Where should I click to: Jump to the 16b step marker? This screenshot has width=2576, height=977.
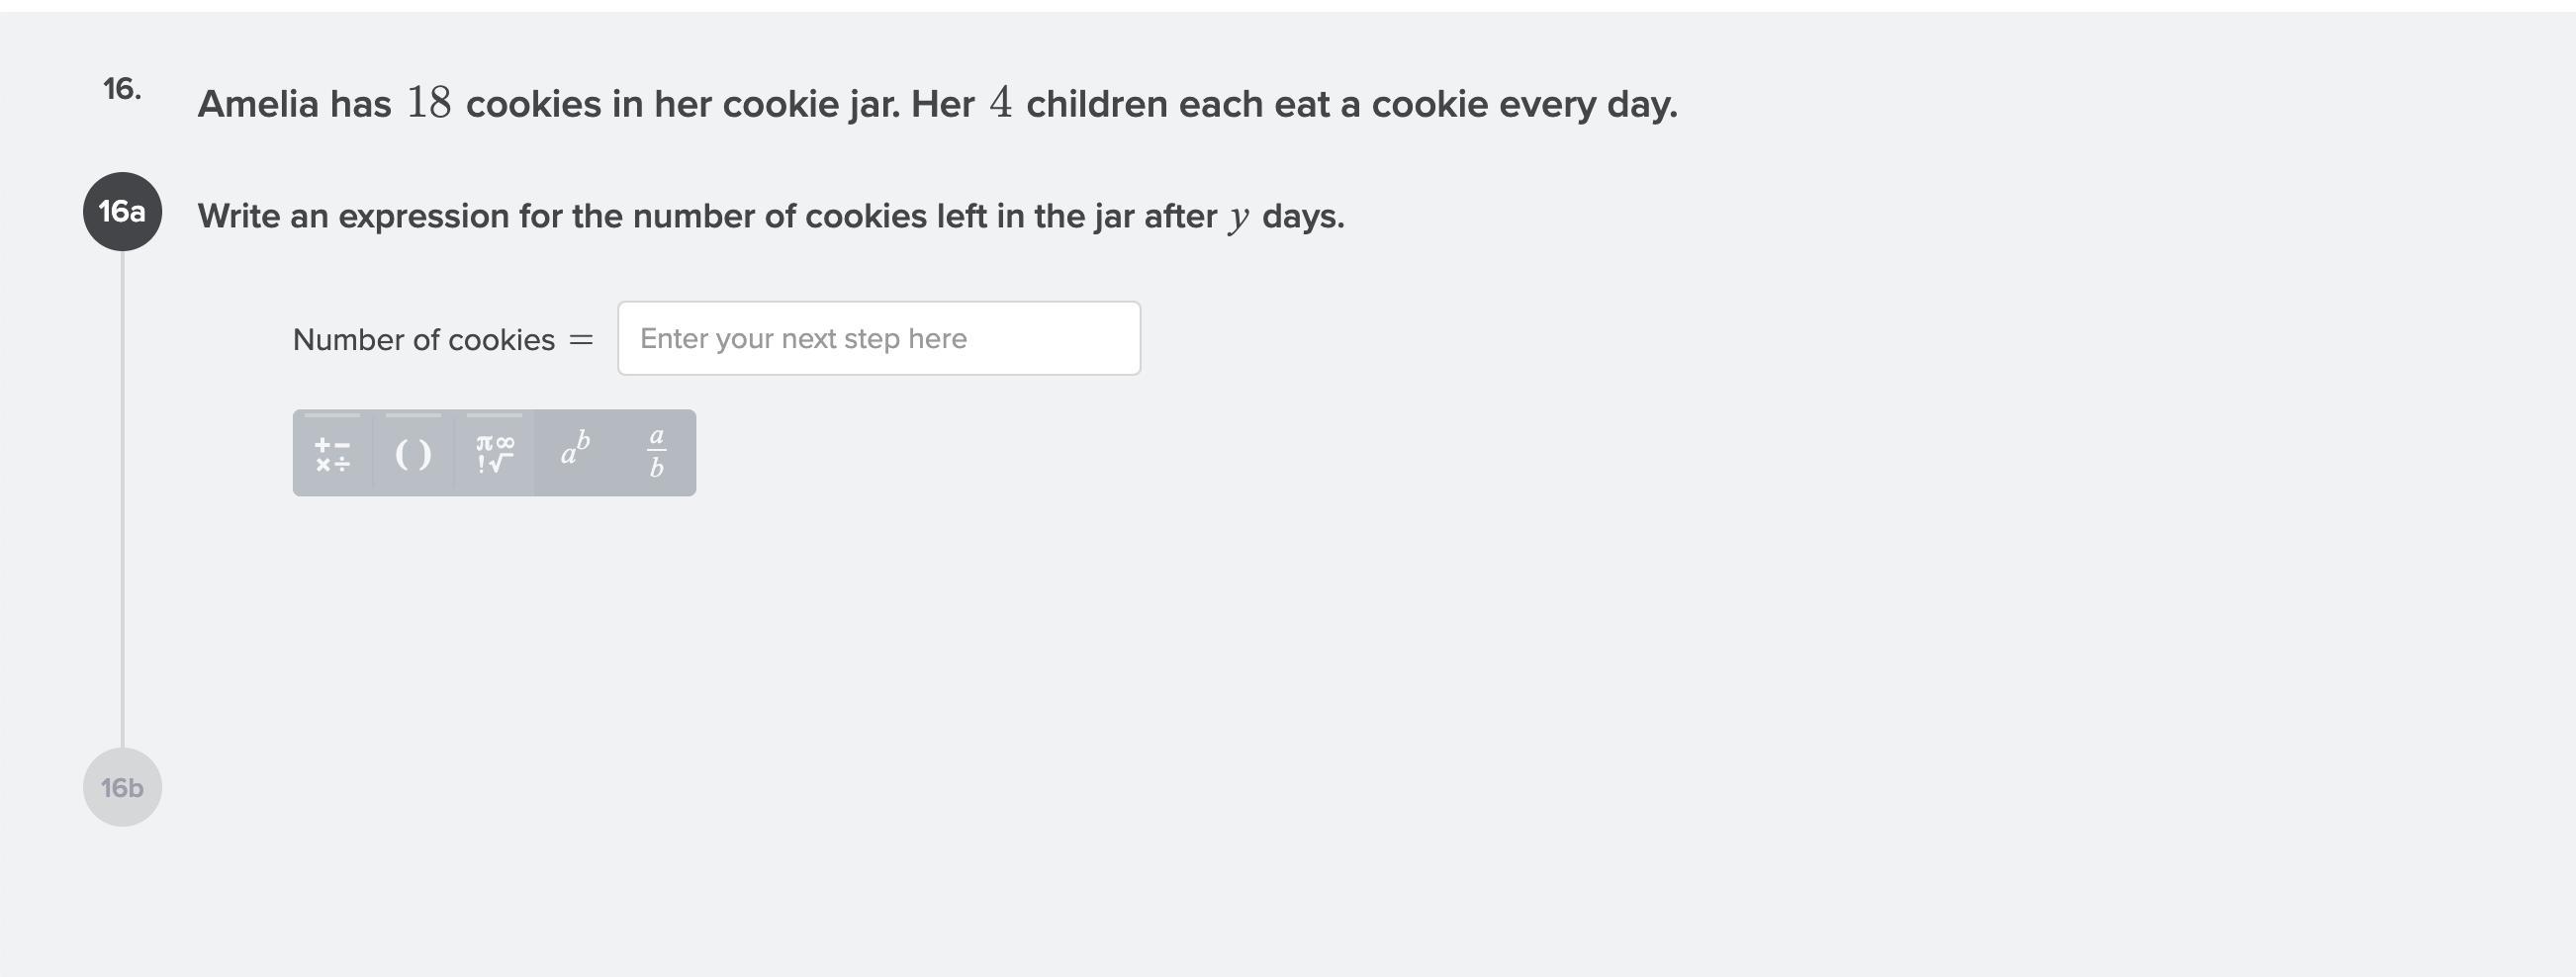122,788
